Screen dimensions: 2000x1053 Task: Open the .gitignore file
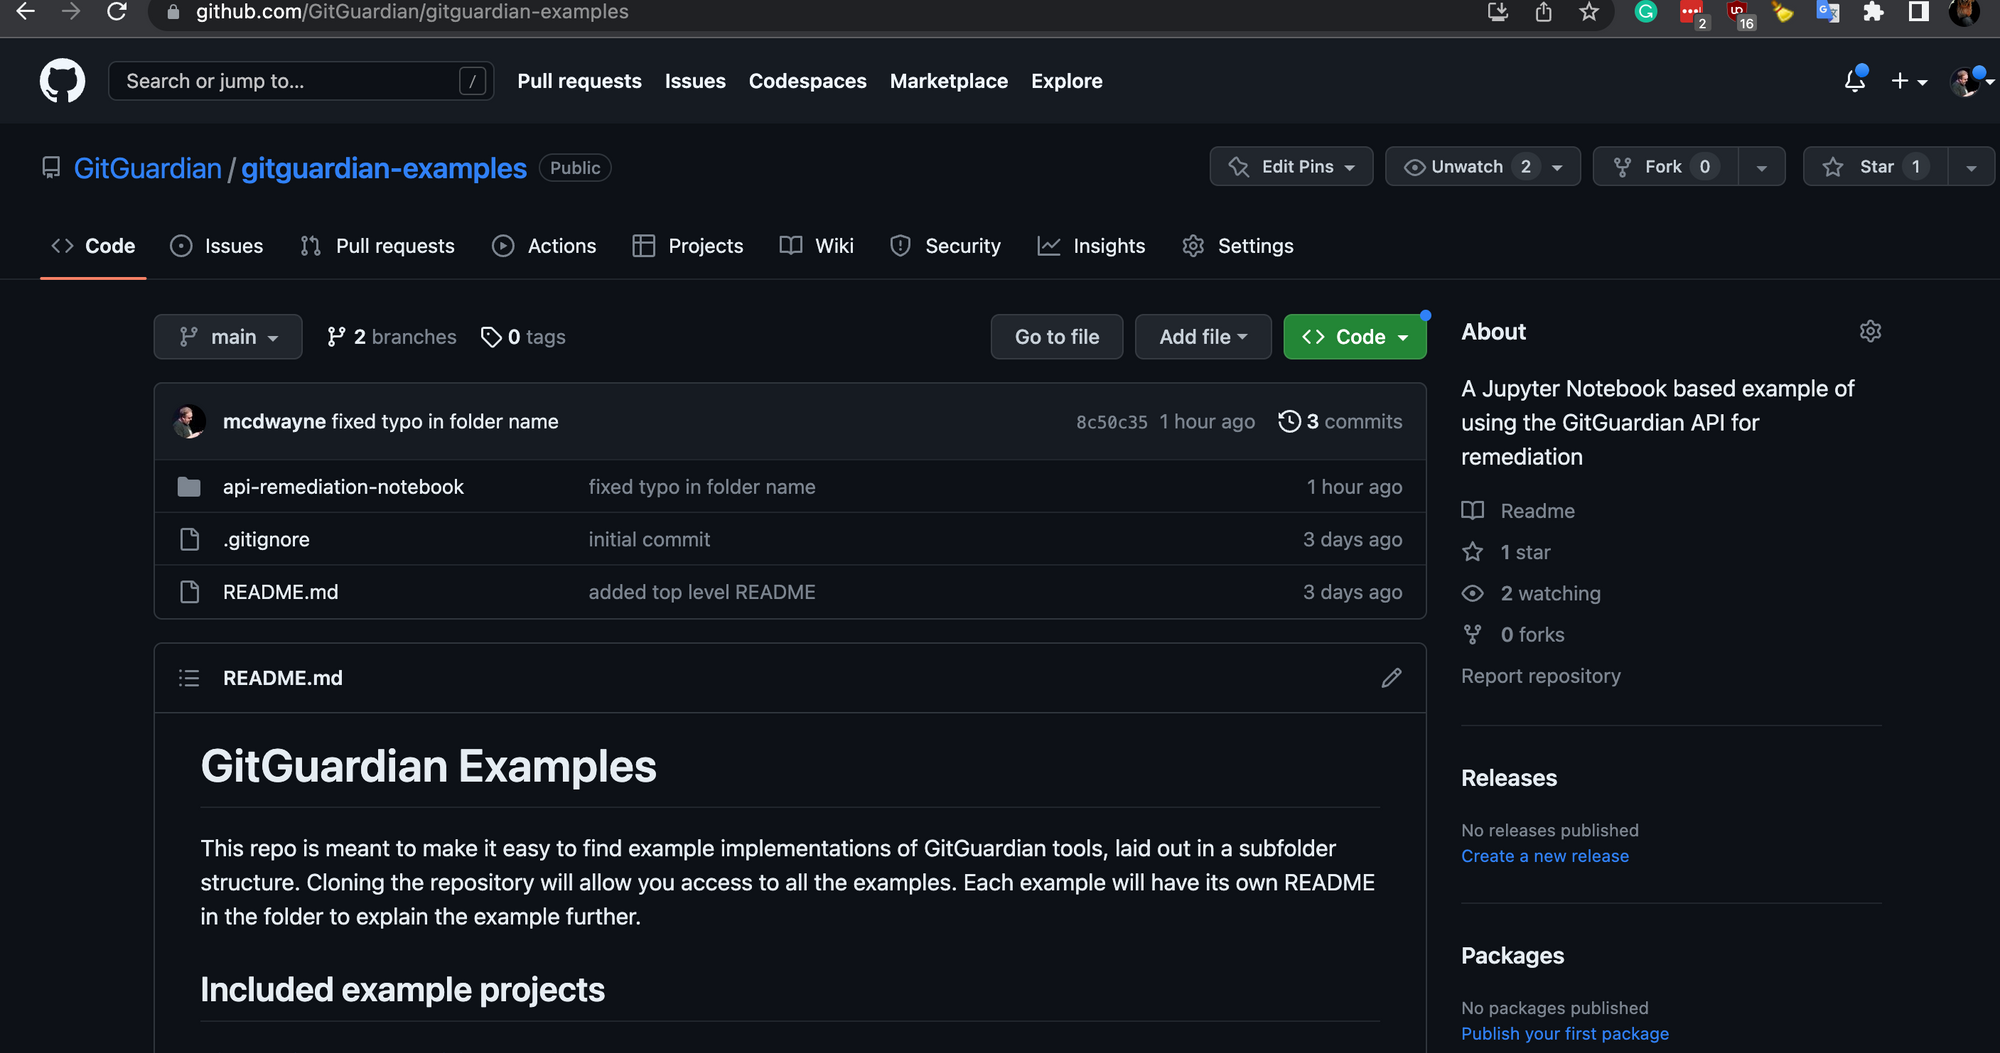(x=266, y=540)
